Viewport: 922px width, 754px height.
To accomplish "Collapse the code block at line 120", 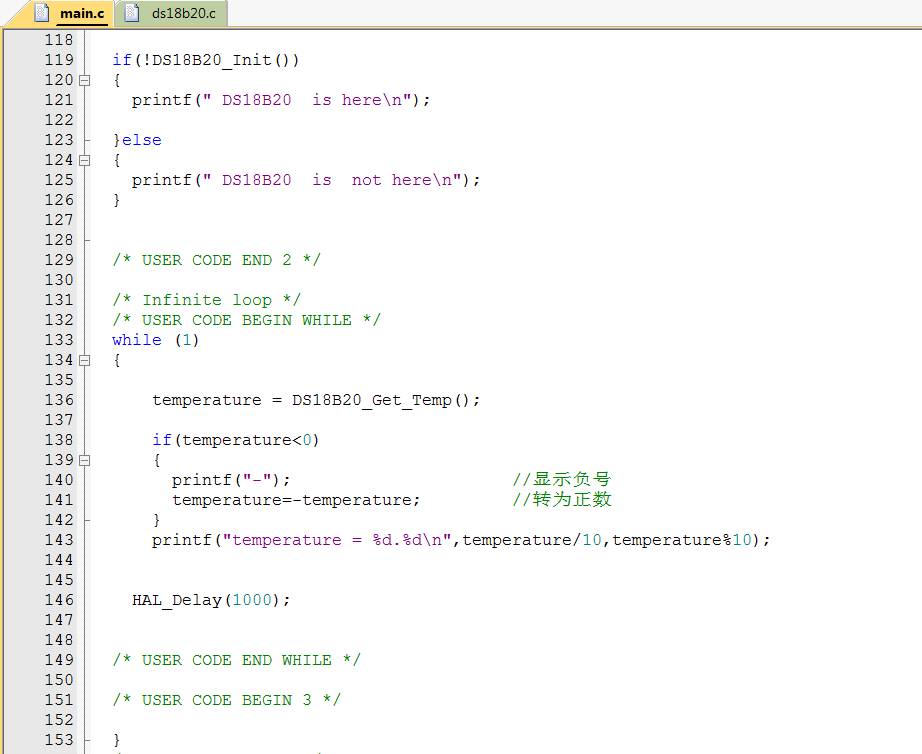I will click(x=85, y=80).
